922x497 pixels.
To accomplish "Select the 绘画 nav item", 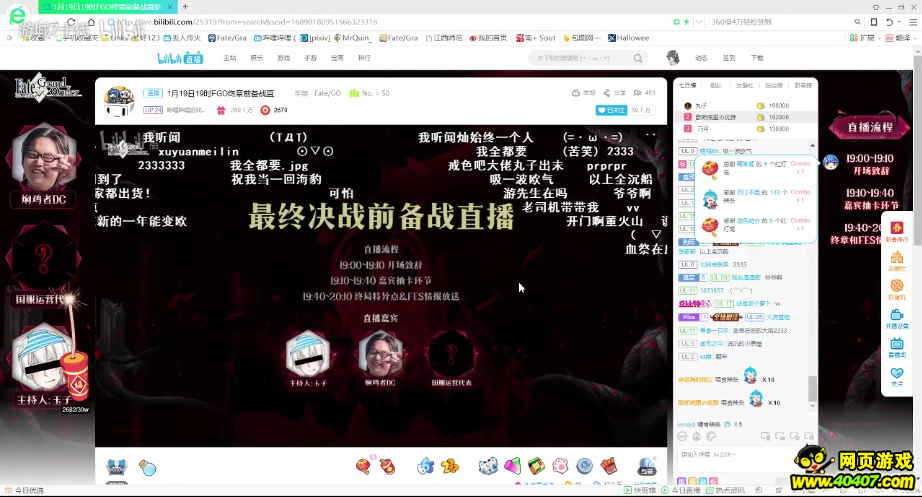I will 337,58.
